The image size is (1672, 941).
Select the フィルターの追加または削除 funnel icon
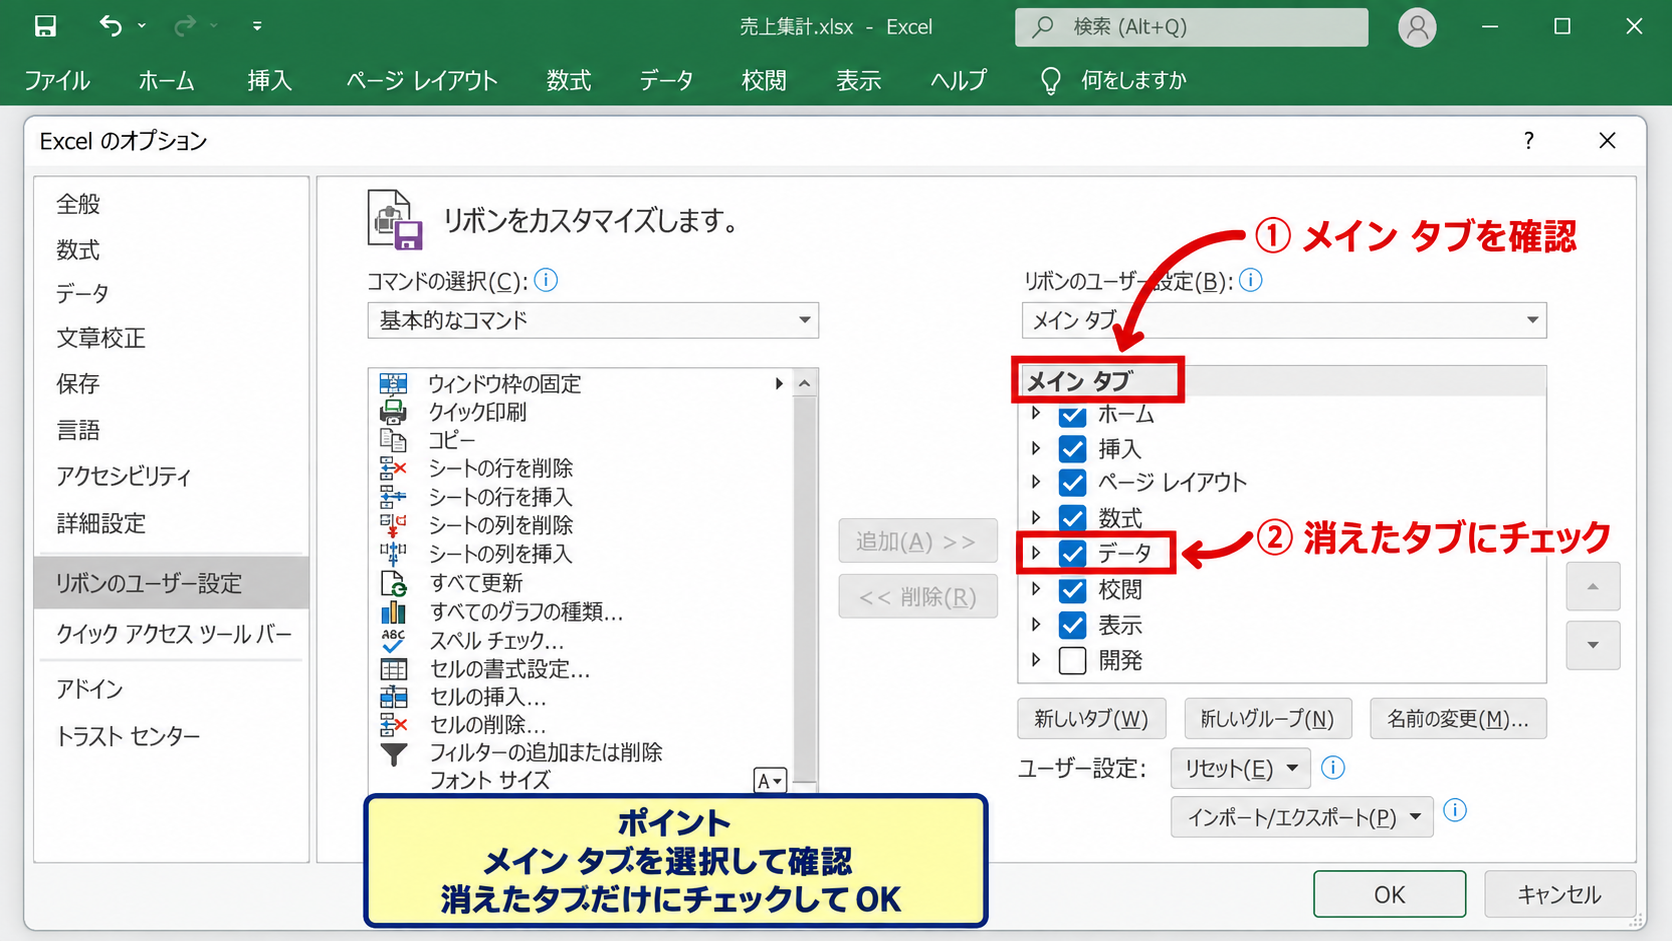coord(394,754)
